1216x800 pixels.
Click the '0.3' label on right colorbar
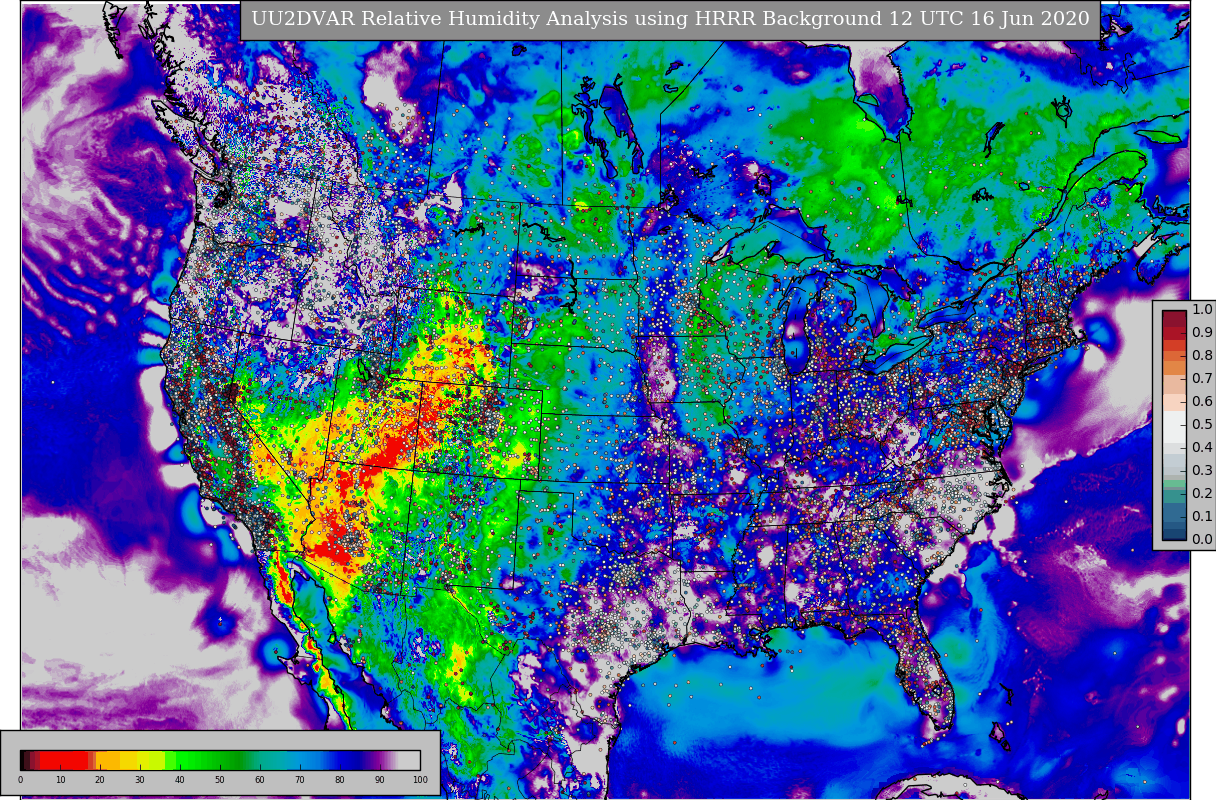click(1202, 470)
